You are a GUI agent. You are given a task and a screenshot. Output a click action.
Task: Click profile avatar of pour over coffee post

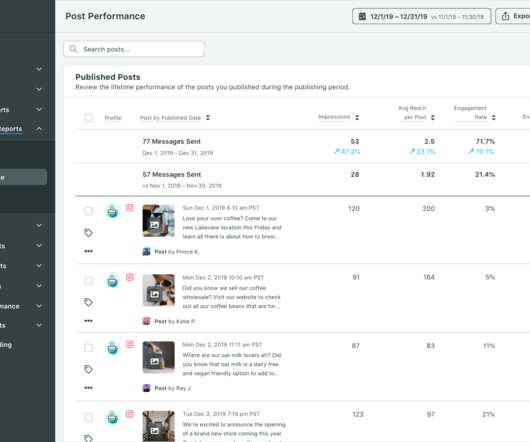pos(113,212)
